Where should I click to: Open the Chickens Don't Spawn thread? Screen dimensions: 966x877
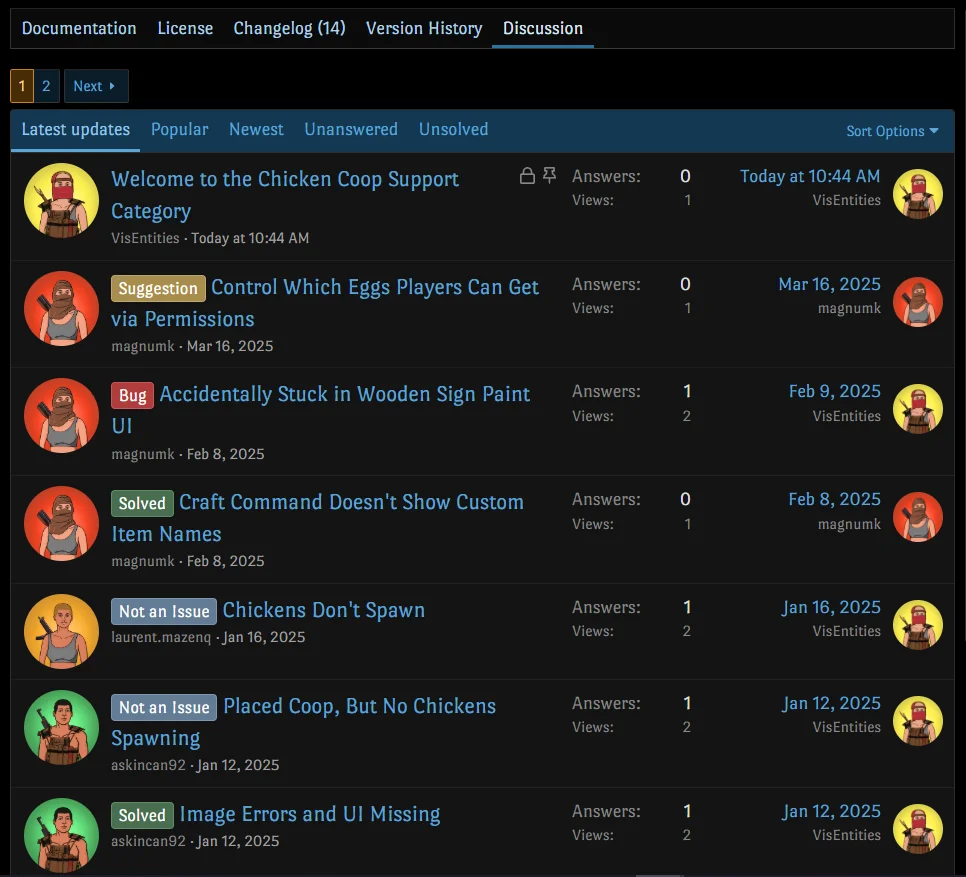pos(323,610)
